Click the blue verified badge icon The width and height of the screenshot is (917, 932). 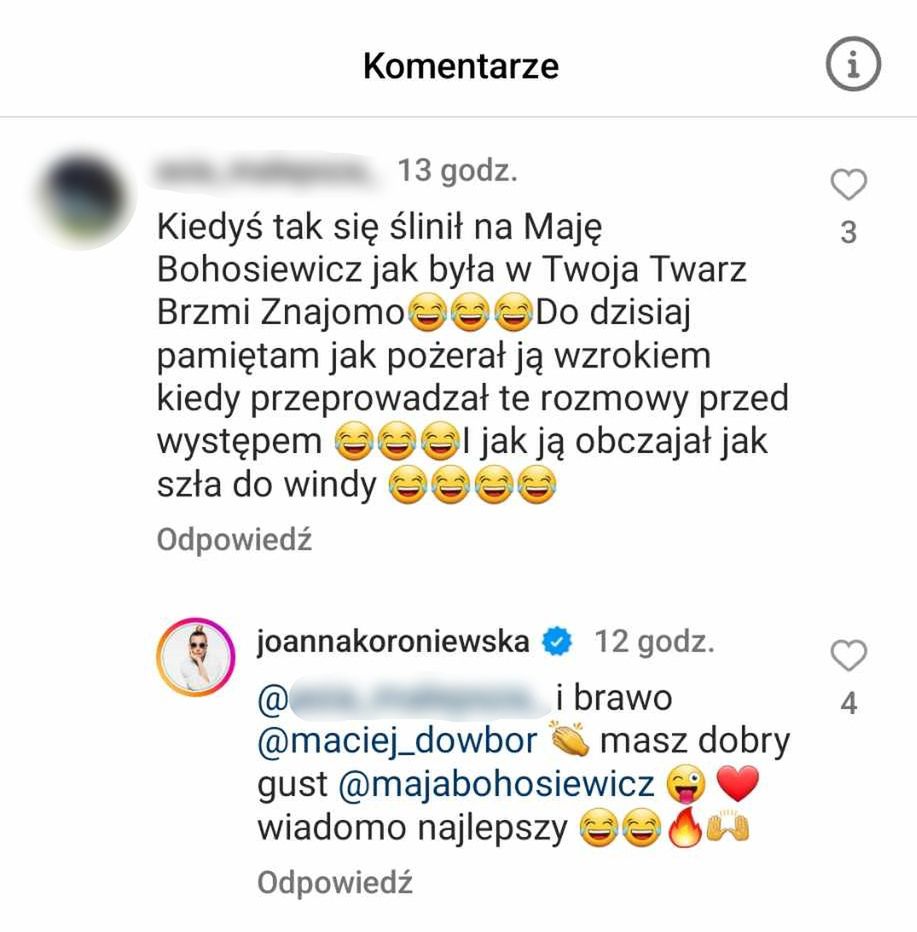click(557, 643)
